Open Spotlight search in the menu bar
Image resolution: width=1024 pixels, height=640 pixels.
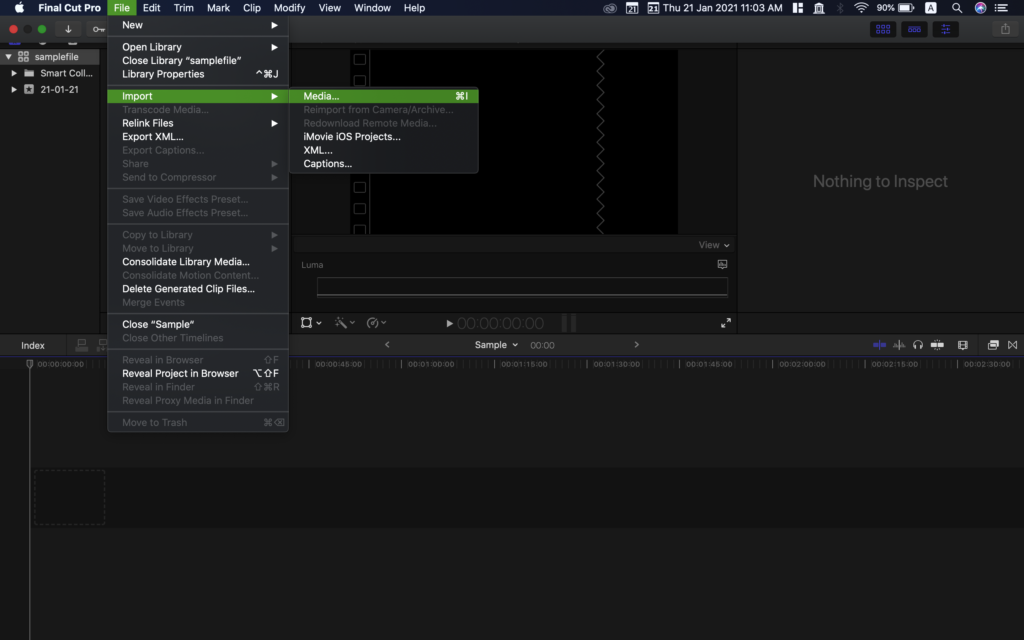click(956, 7)
